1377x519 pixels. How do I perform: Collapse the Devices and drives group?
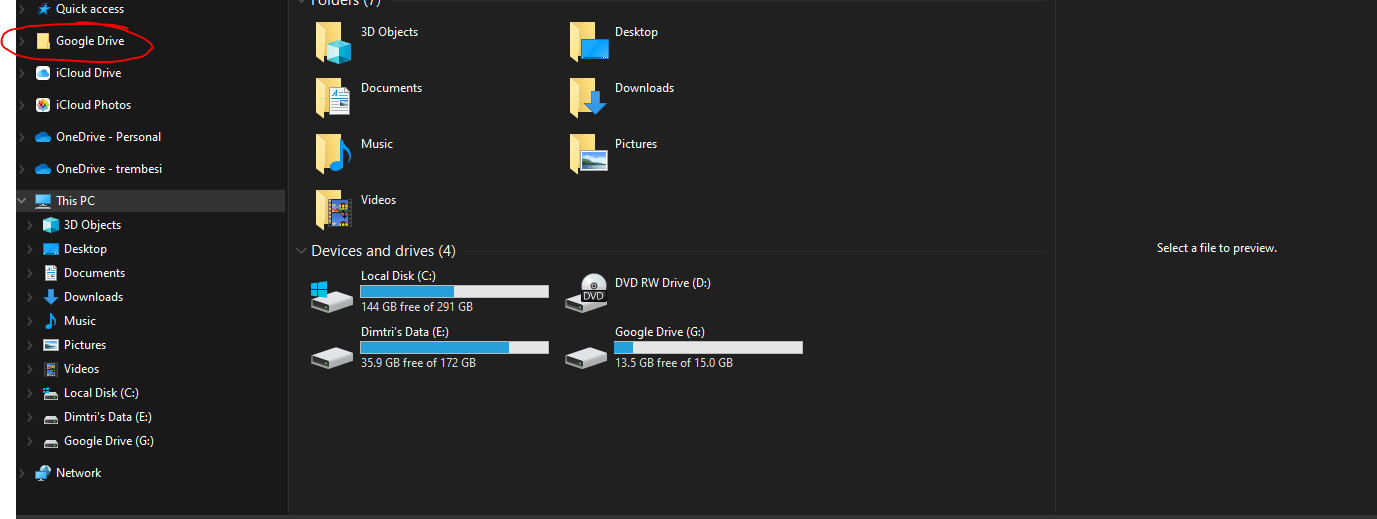click(x=301, y=251)
